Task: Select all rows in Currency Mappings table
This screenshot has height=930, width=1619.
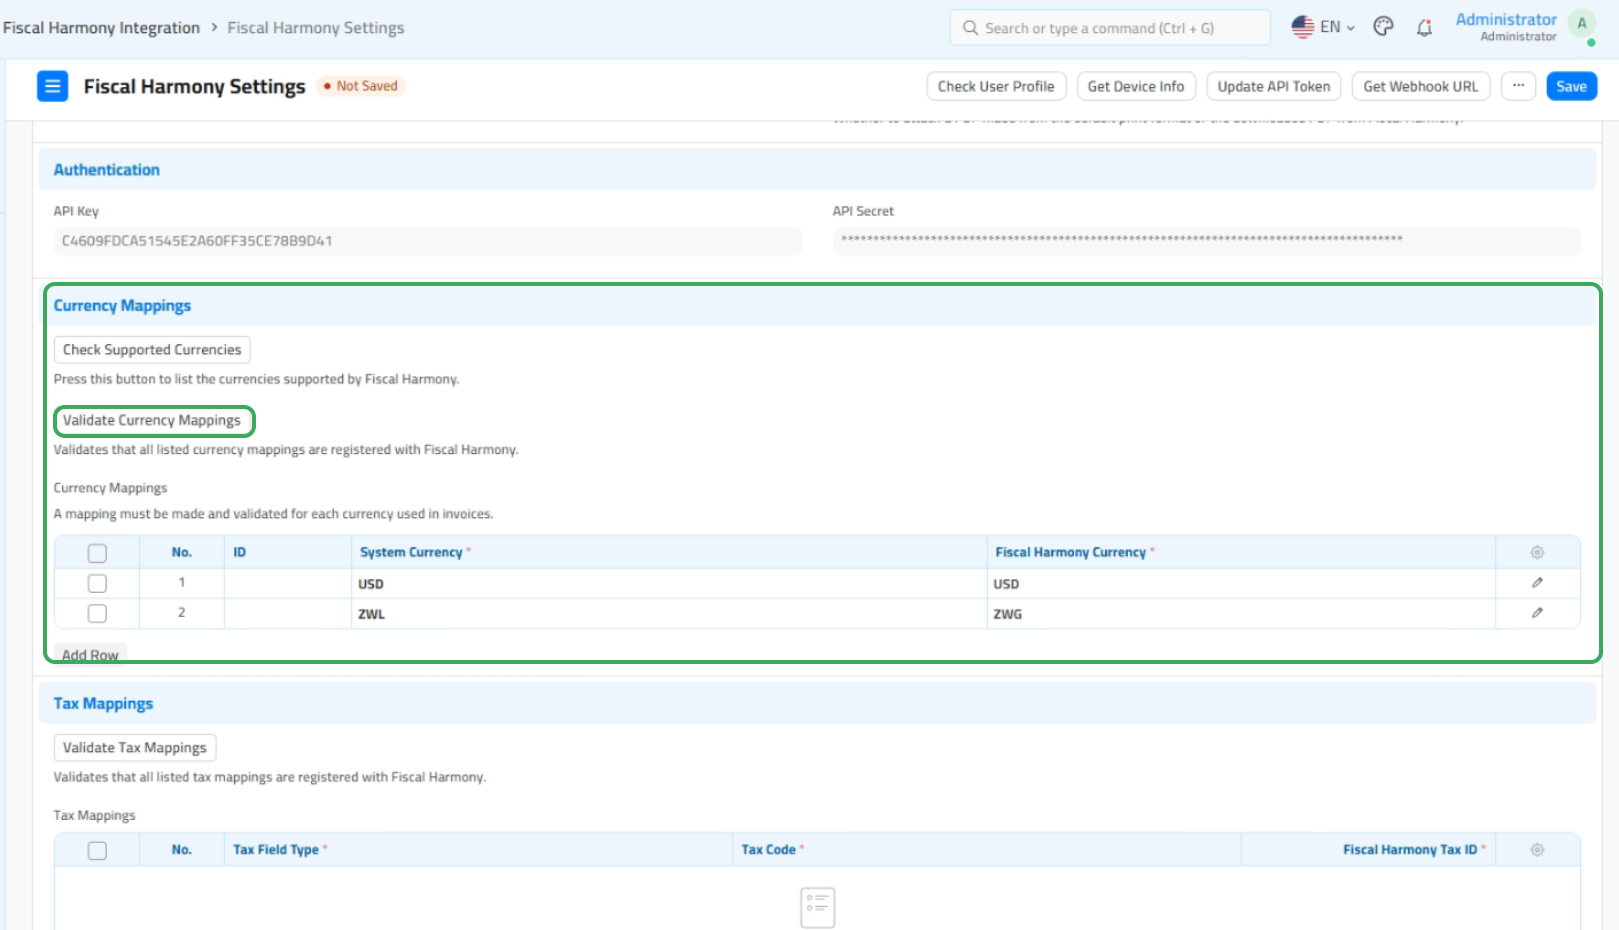Action: [97, 553]
